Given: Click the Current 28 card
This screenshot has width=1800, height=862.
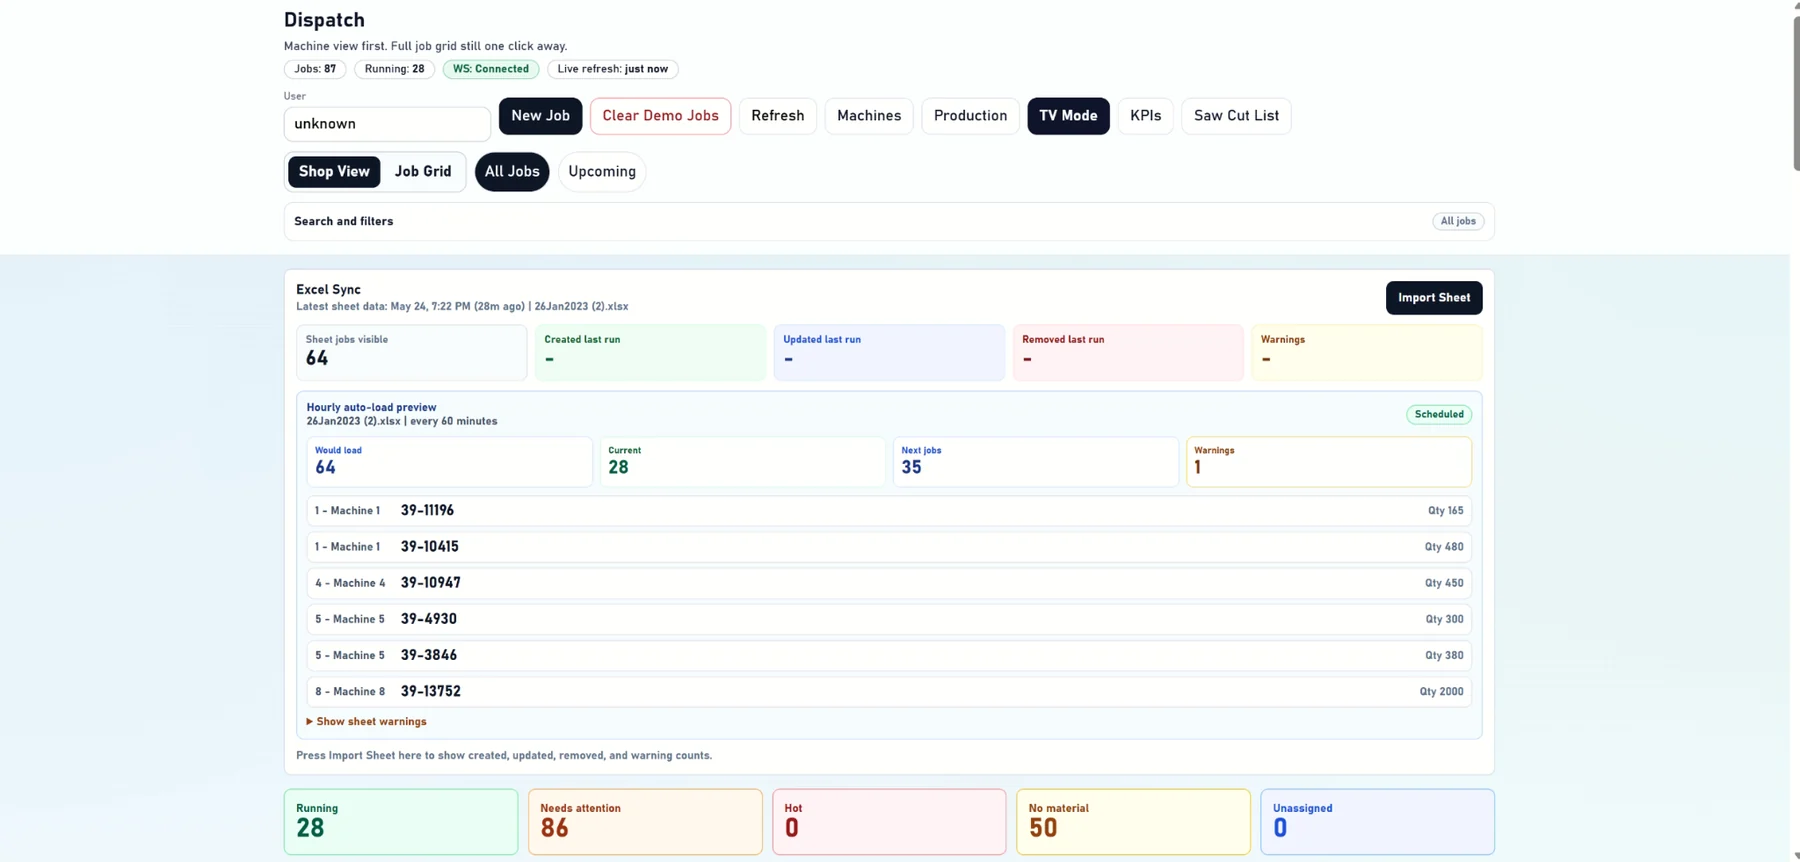Looking at the screenshot, I should (742, 462).
